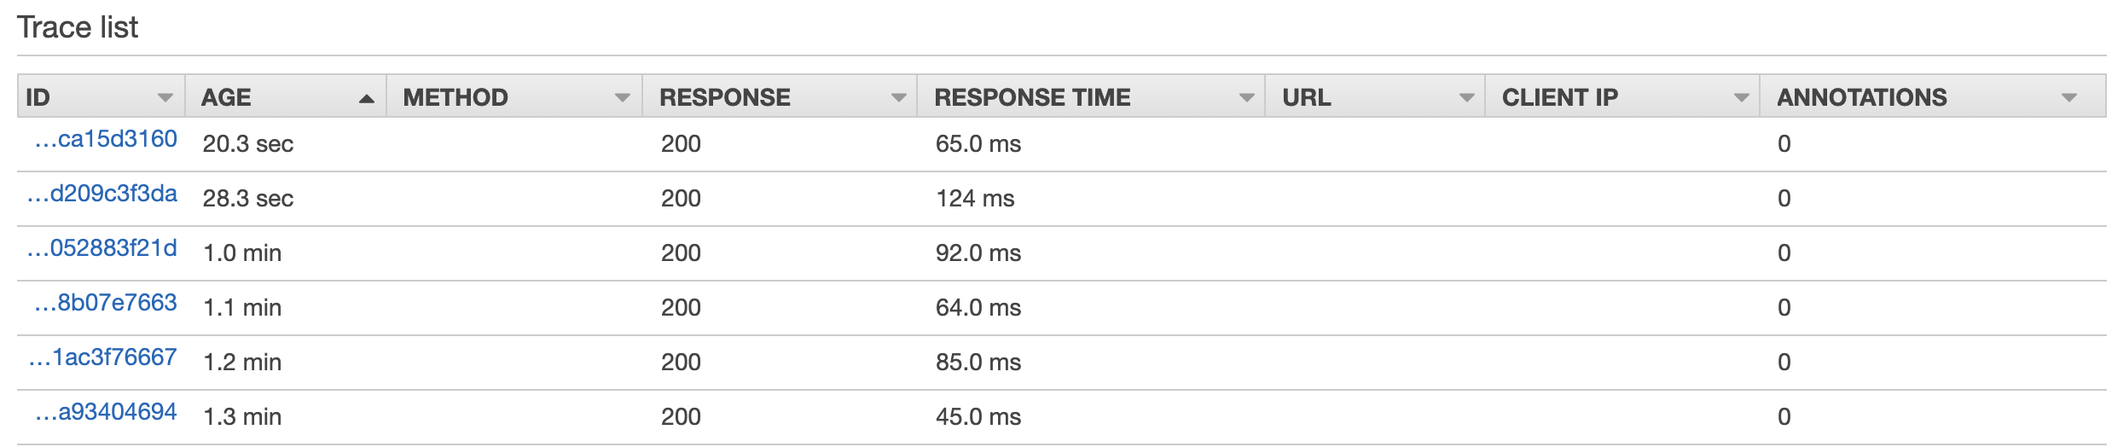Open the METHOD column dropdown arrow
Viewport: 2112px width, 447px height.
(622, 98)
